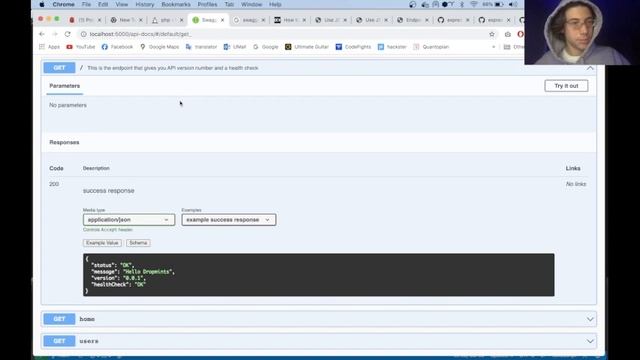Open the UMail bookmark
The width and height of the screenshot is (640, 360).
coord(235,47)
